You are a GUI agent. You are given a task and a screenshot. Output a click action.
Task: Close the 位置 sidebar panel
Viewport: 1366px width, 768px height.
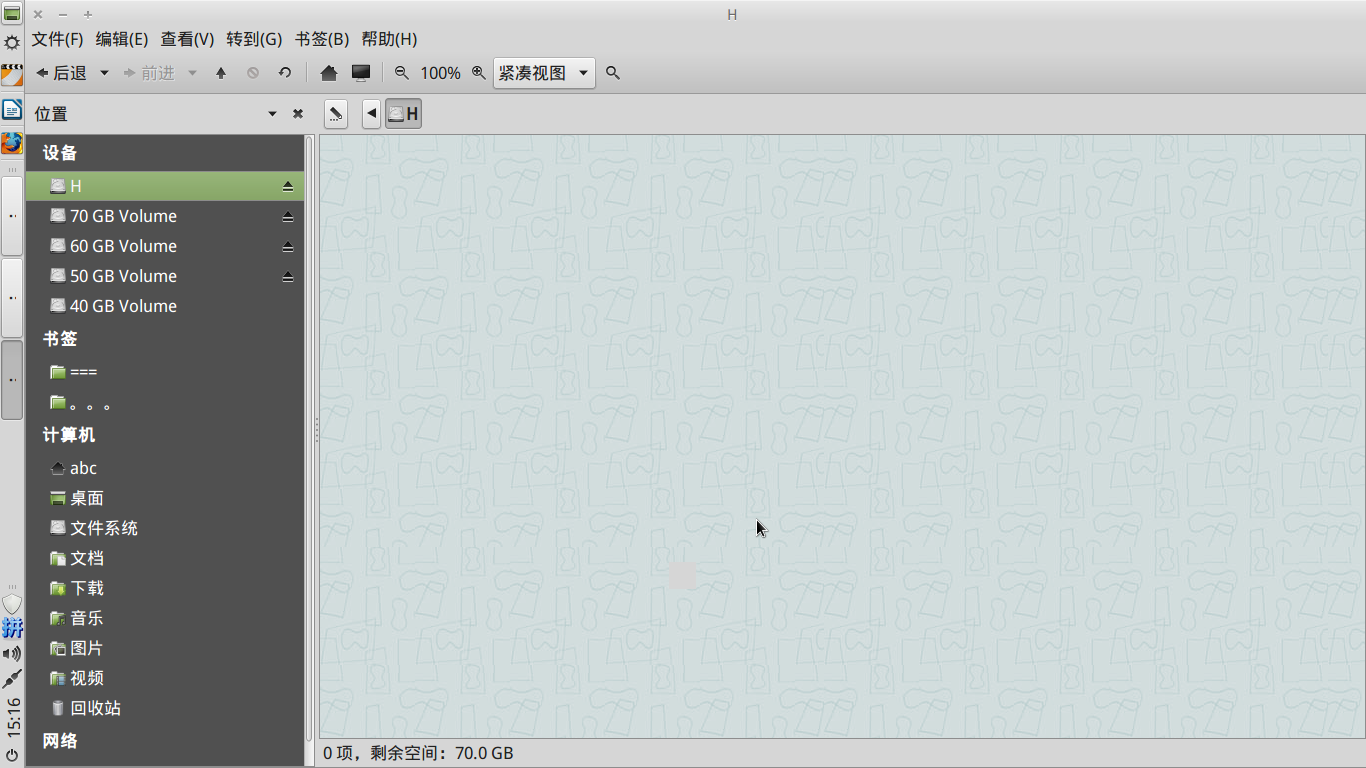coord(298,114)
